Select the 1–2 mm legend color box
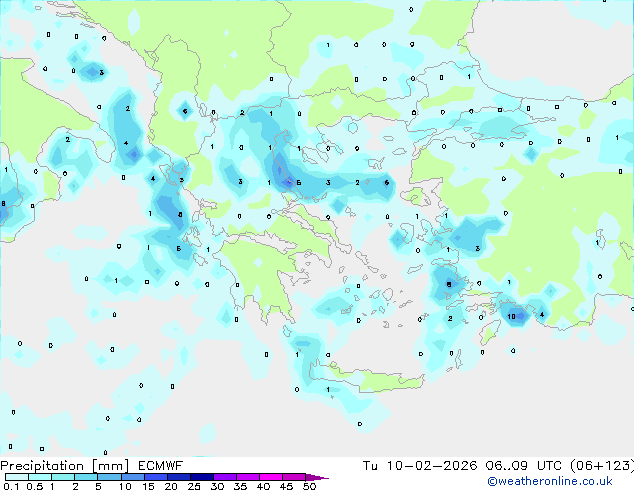 (63, 477)
